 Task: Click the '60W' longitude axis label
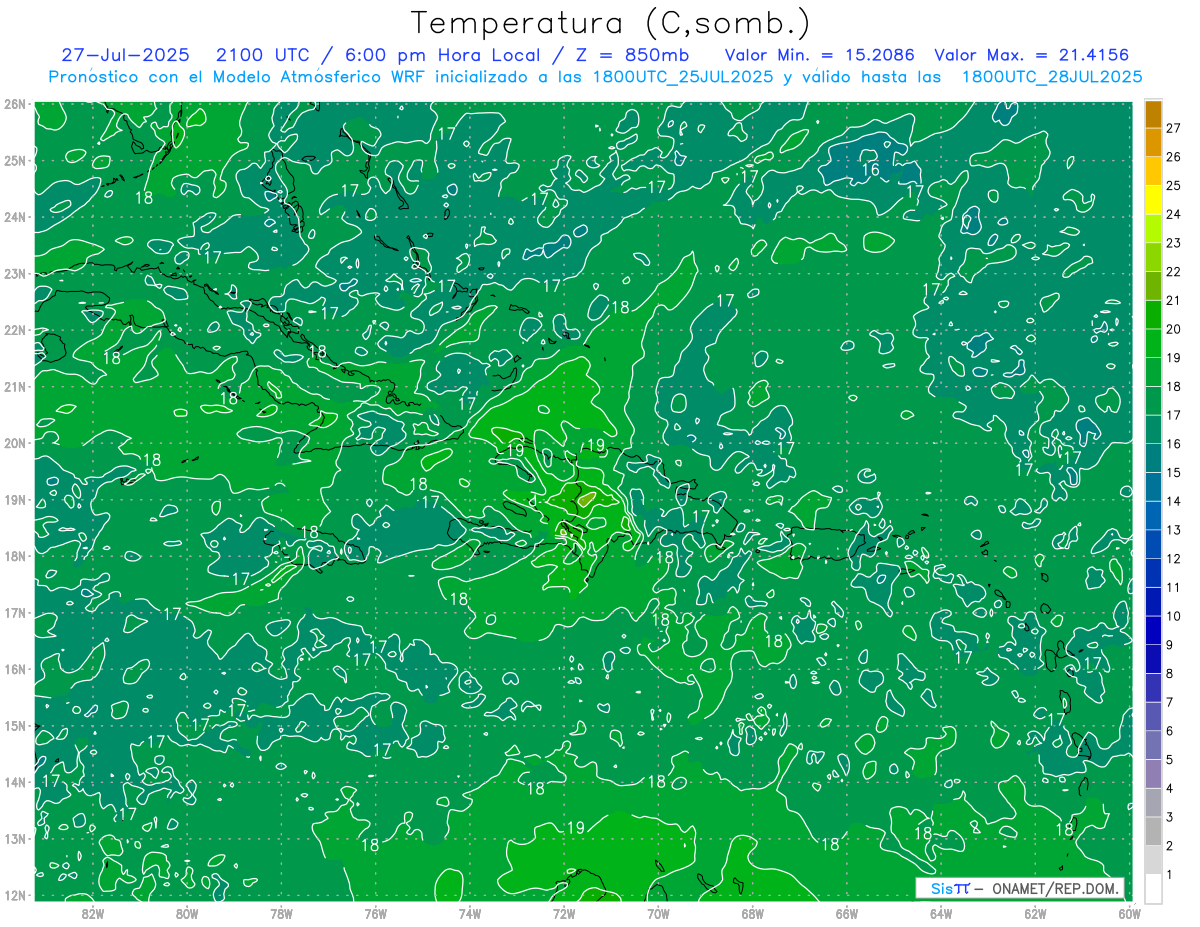pyautogui.click(x=1130, y=912)
